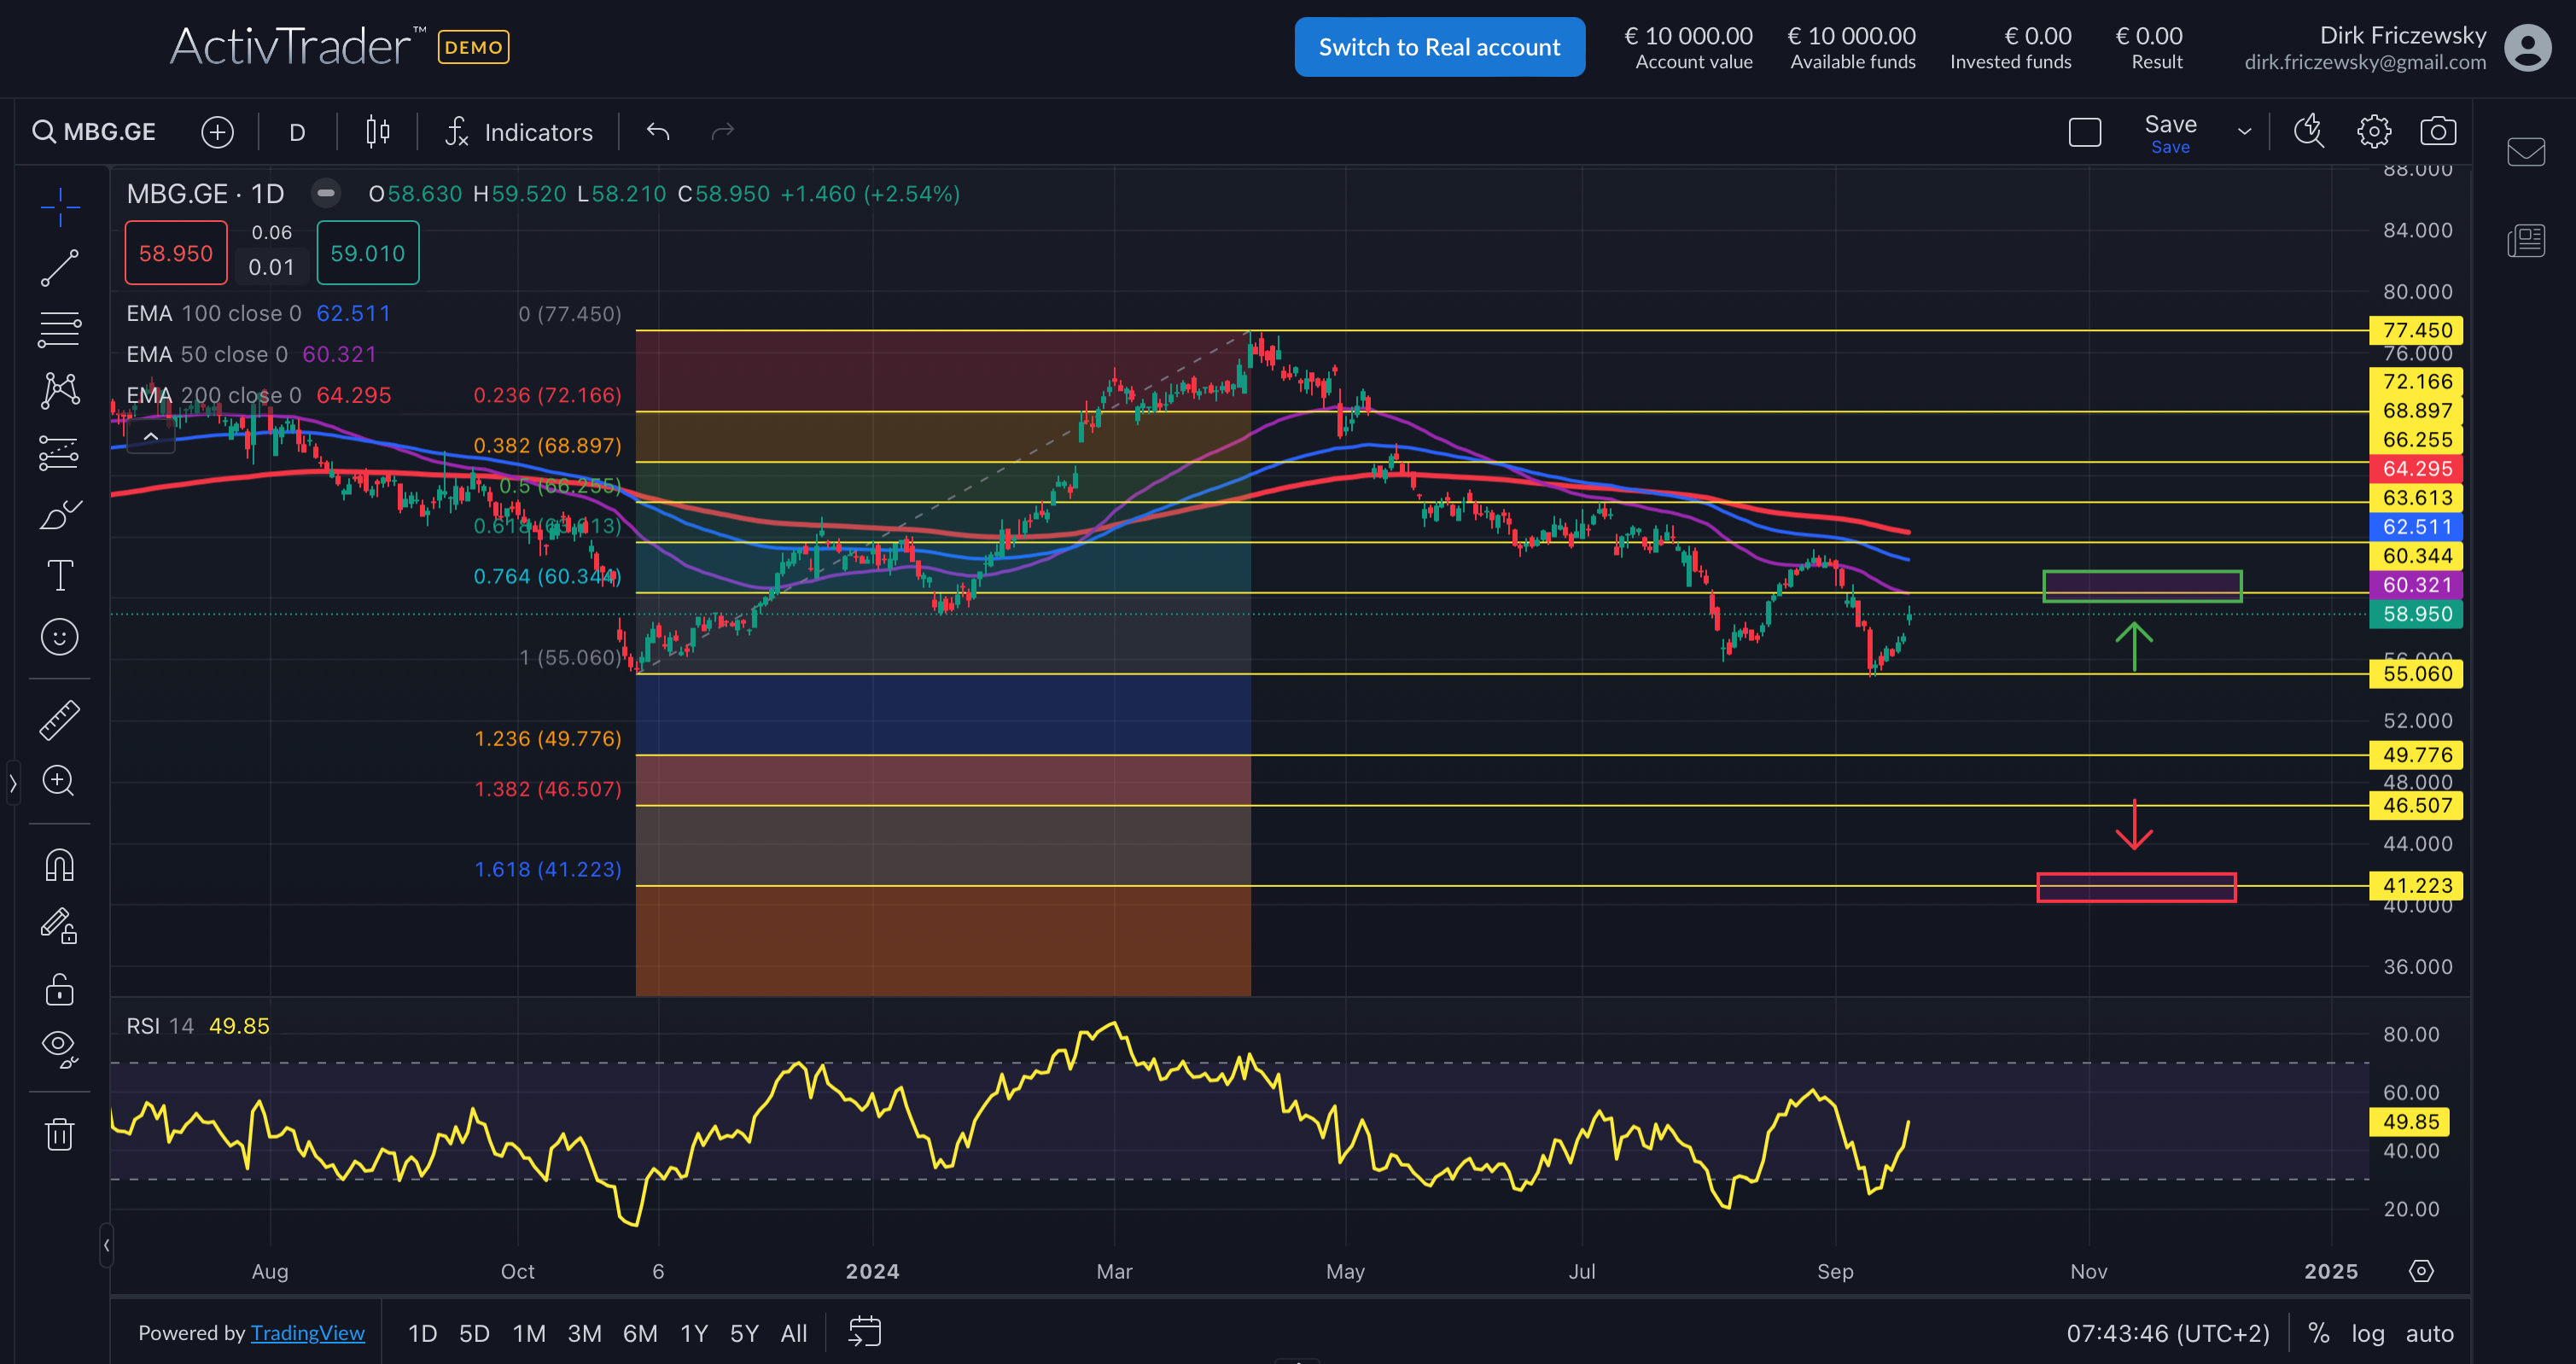Viewport: 2576px width, 1364px height.
Task: Expand the Save layout dropdown arrow
Action: [2244, 132]
